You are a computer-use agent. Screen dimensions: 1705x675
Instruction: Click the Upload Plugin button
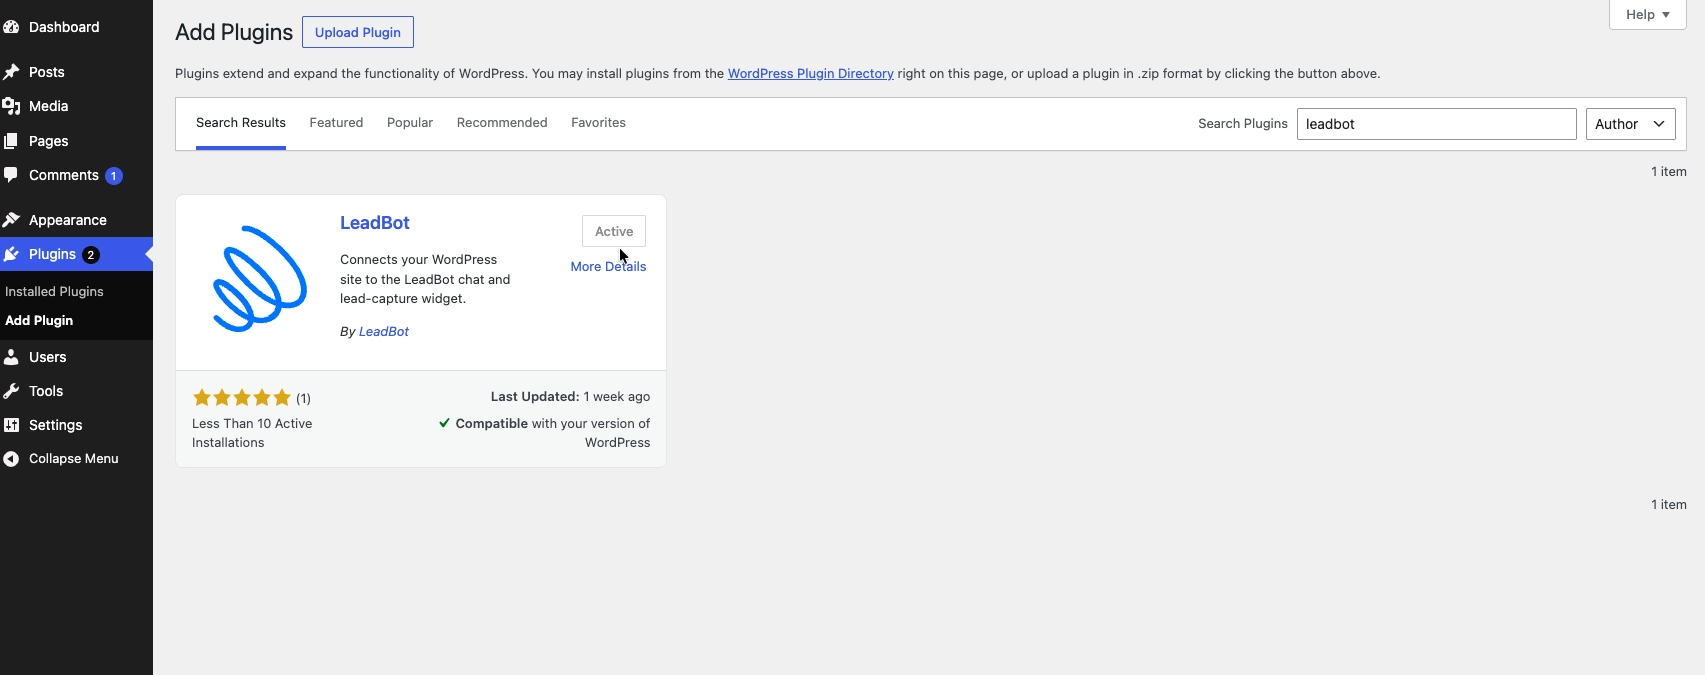358,32
